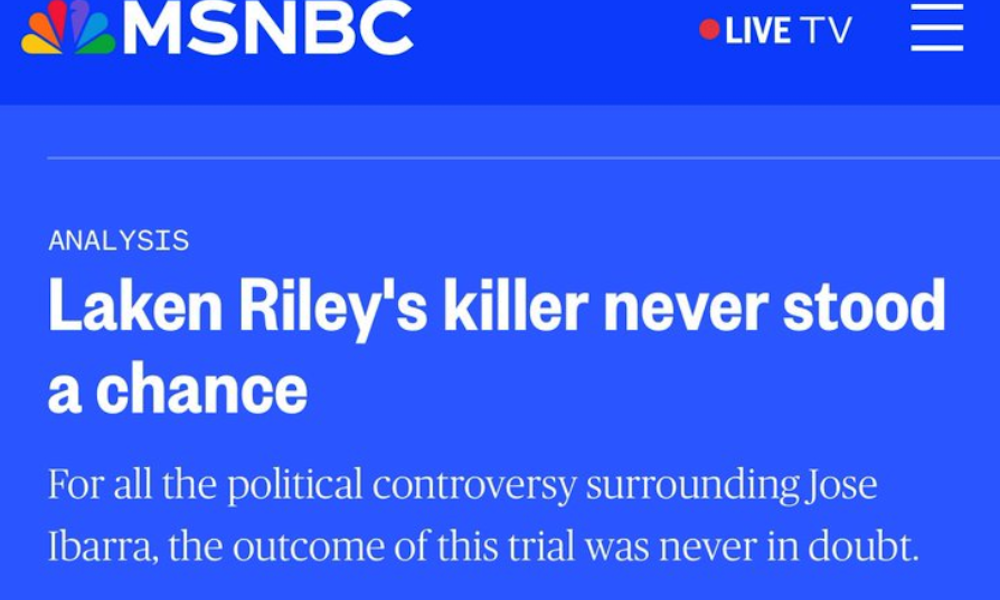Viewport: 1000px width, 600px height.
Task: Open the hamburger menu icon
Action: coord(937,27)
